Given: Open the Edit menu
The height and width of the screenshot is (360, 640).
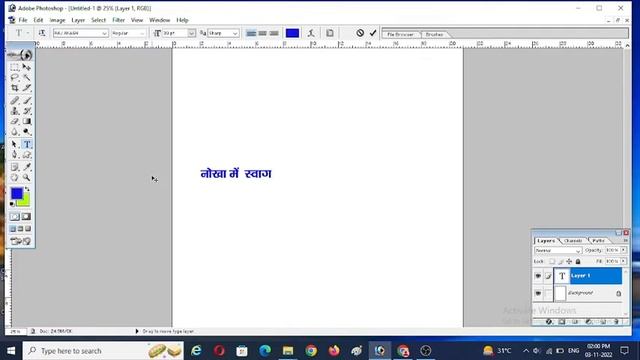Looking at the screenshot, I should click(38, 20).
